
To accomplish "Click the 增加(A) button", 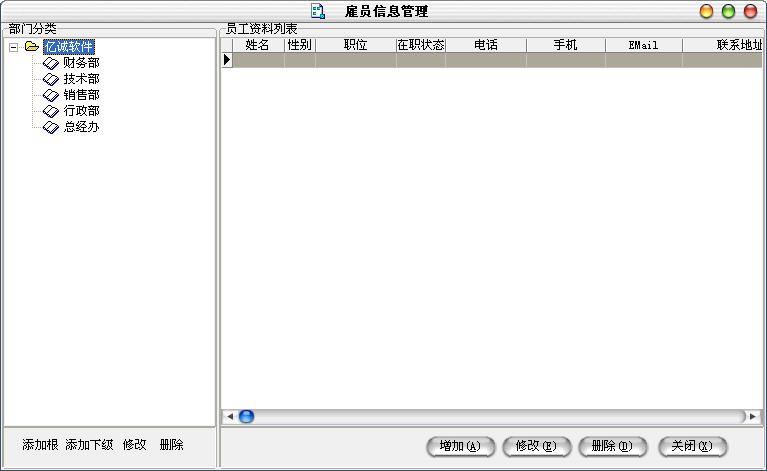I will pos(460,446).
